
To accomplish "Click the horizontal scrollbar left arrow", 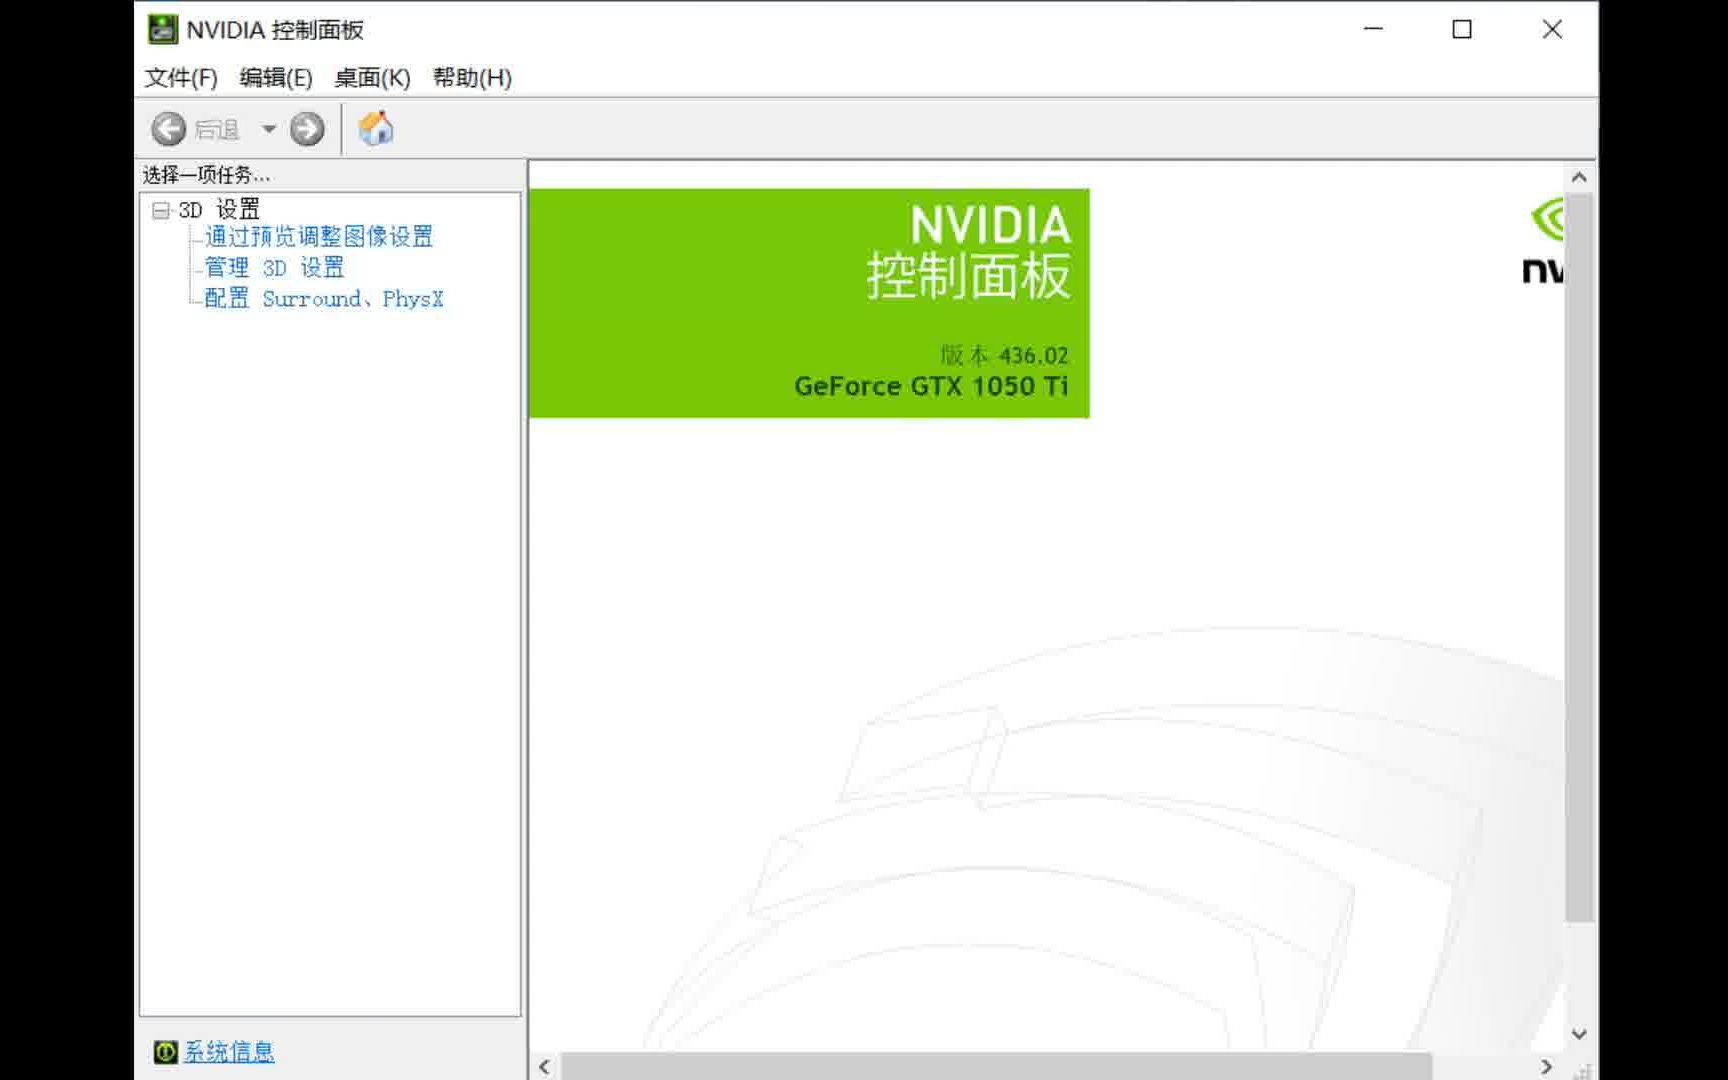I will [x=544, y=1067].
